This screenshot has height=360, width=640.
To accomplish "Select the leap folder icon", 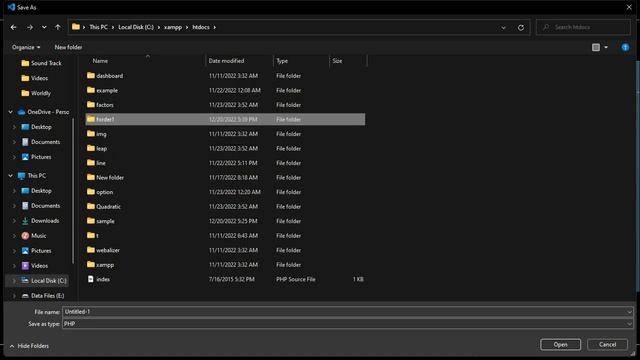I will tap(91, 148).
